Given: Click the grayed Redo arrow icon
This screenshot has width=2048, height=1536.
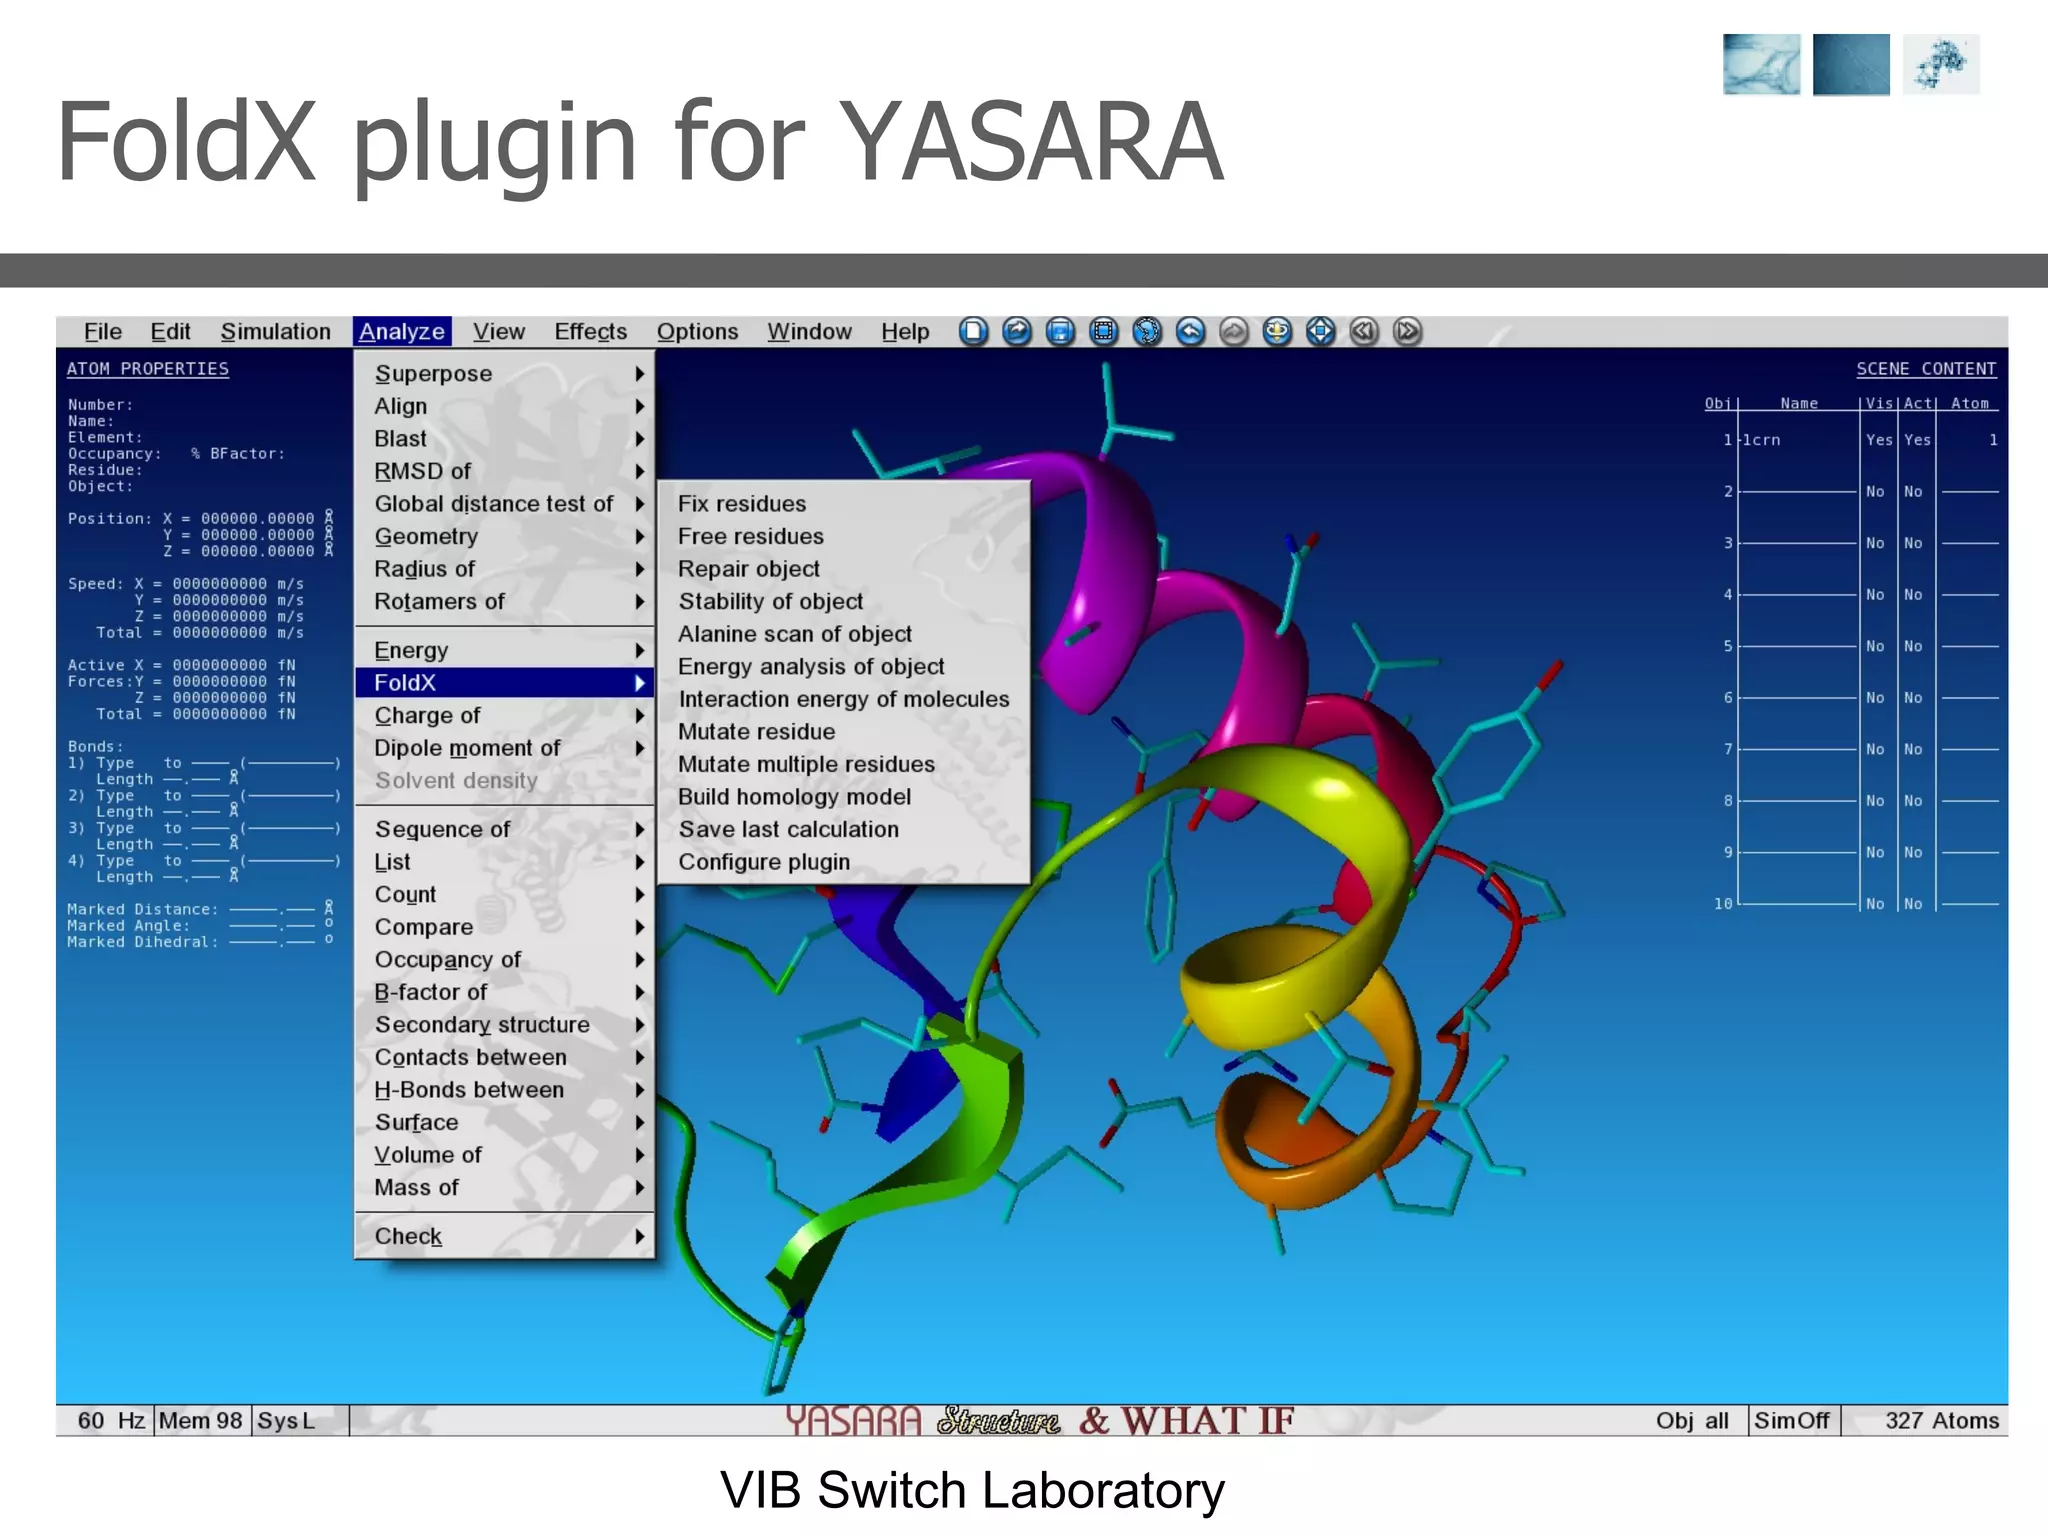Looking at the screenshot, I should pos(1234,331).
